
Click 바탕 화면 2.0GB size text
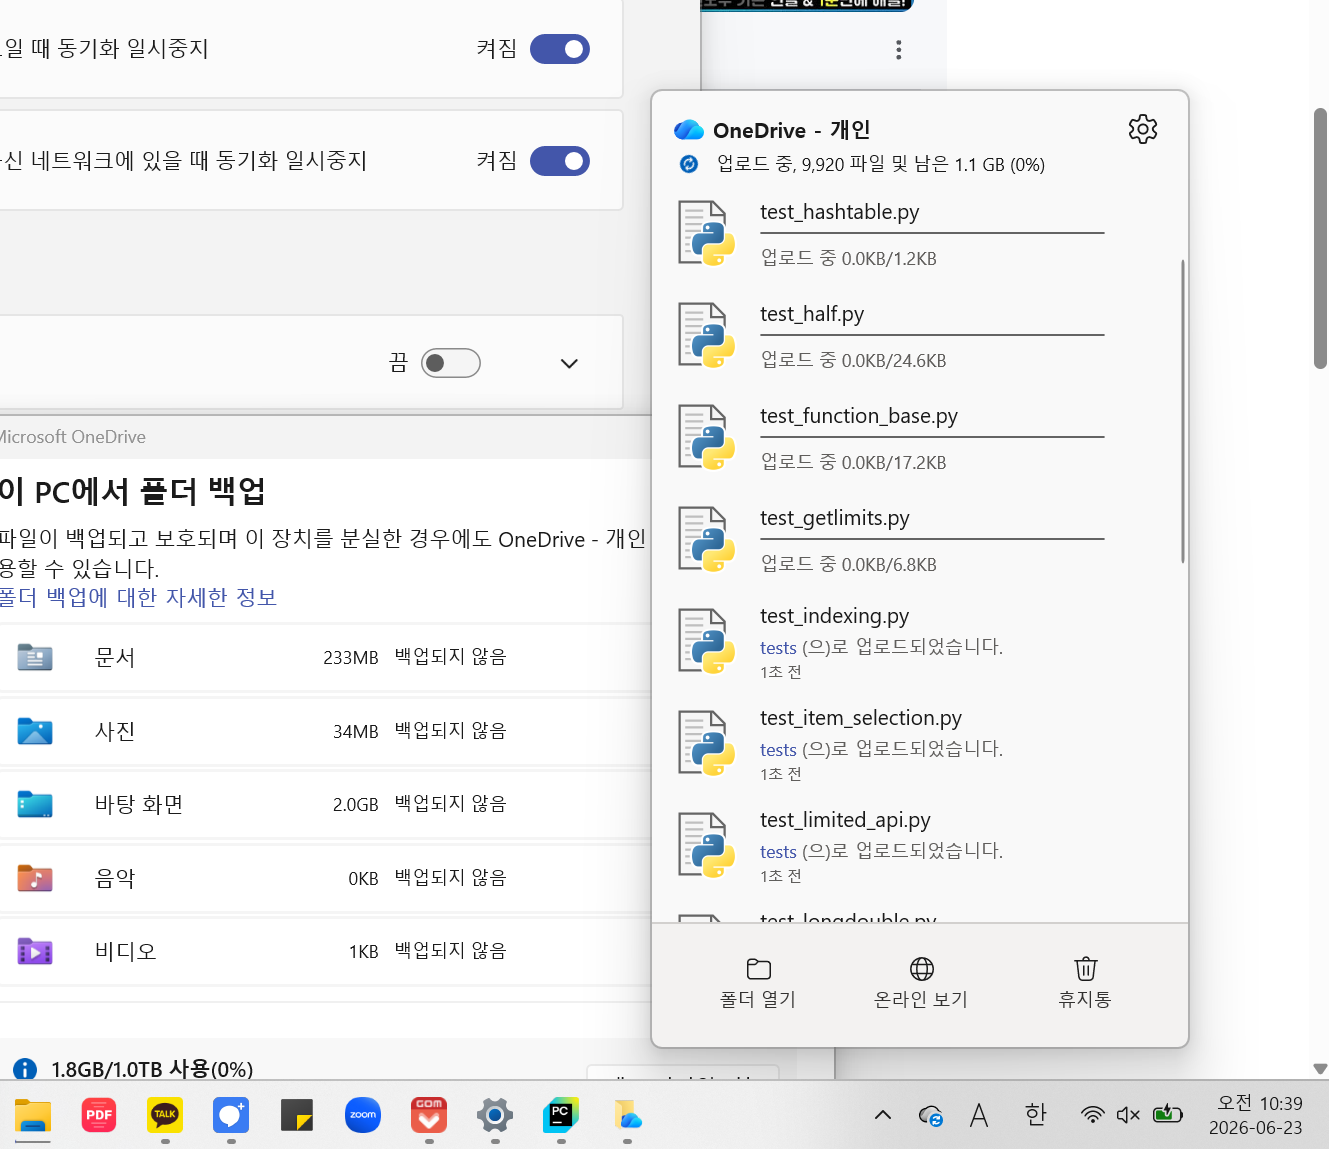coord(355,805)
